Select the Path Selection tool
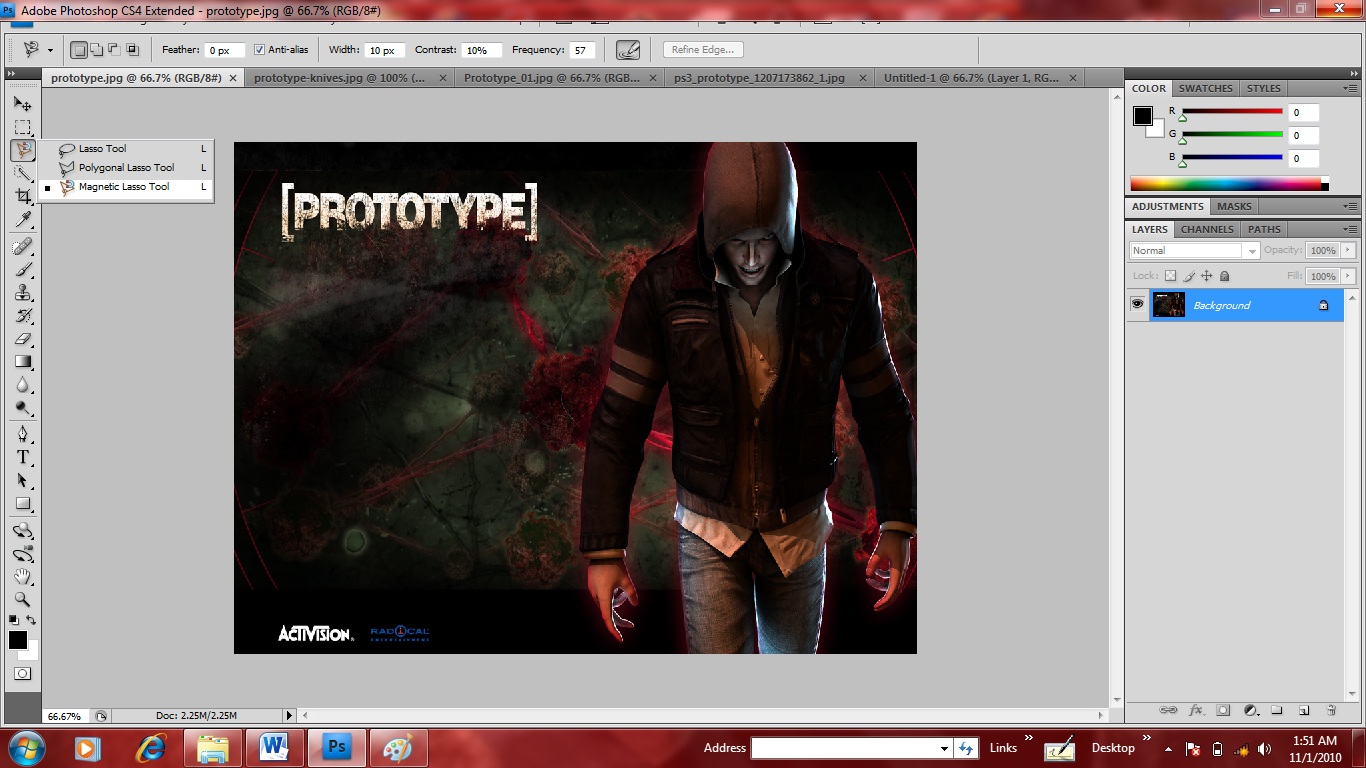This screenshot has width=1366, height=768. (x=22, y=481)
